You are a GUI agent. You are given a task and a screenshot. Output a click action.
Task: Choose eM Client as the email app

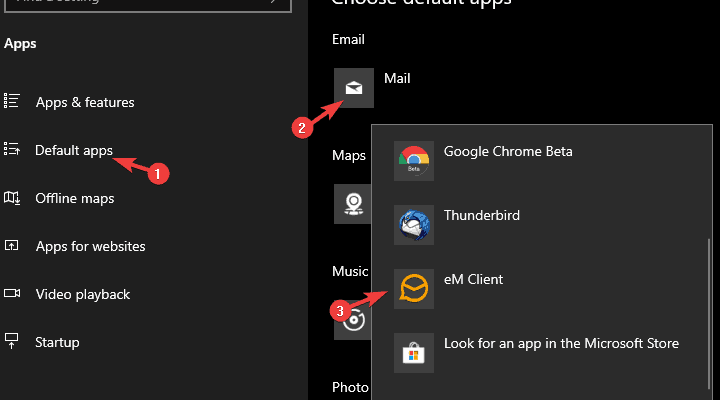coord(473,280)
